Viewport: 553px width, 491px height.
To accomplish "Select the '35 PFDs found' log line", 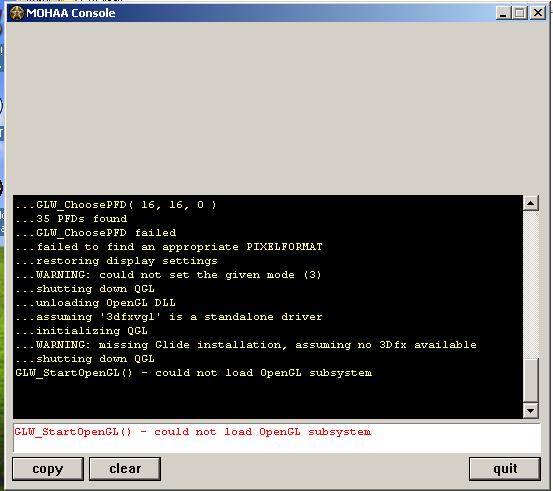I will (x=71, y=219).
